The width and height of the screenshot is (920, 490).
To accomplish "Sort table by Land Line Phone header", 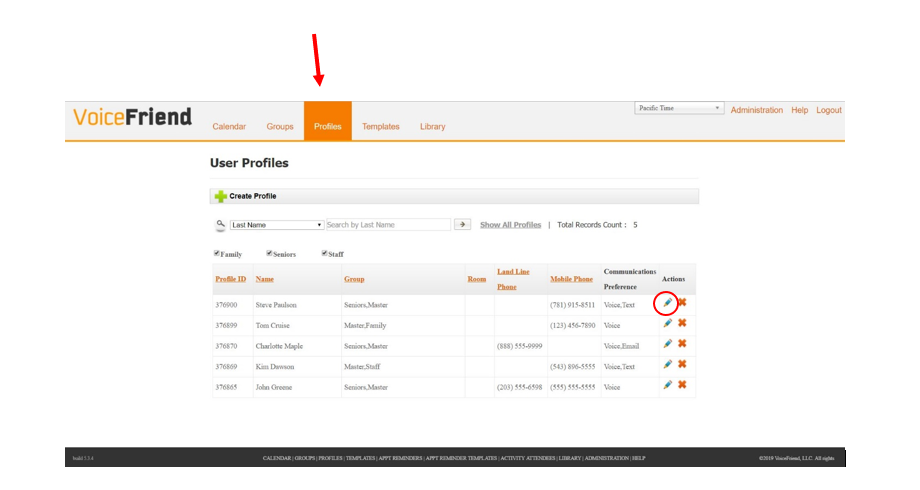I will coord(513,279).
